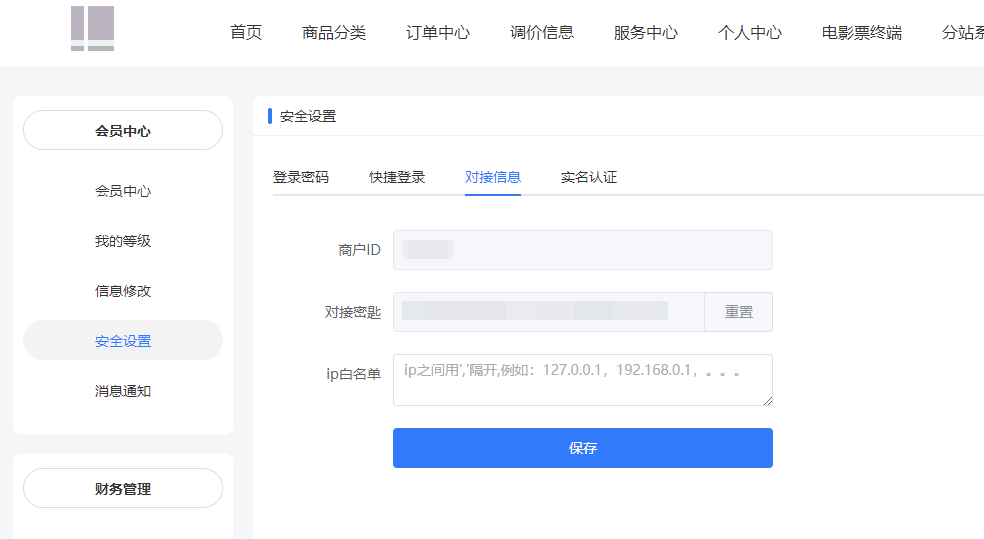The height and width of the screenshot is (539, 984).
Task: Click the 财务管理 sidebar header button
Action: (x=123, y=488)
